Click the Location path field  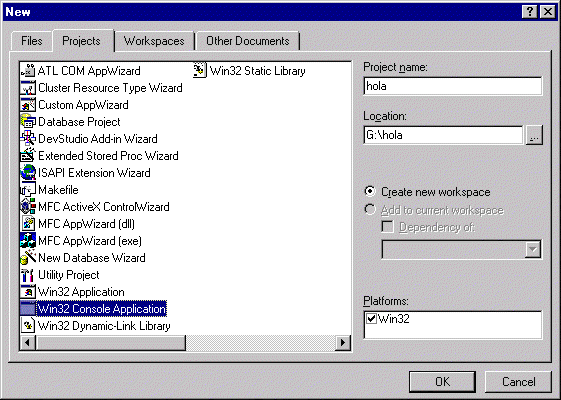(443, 135)
